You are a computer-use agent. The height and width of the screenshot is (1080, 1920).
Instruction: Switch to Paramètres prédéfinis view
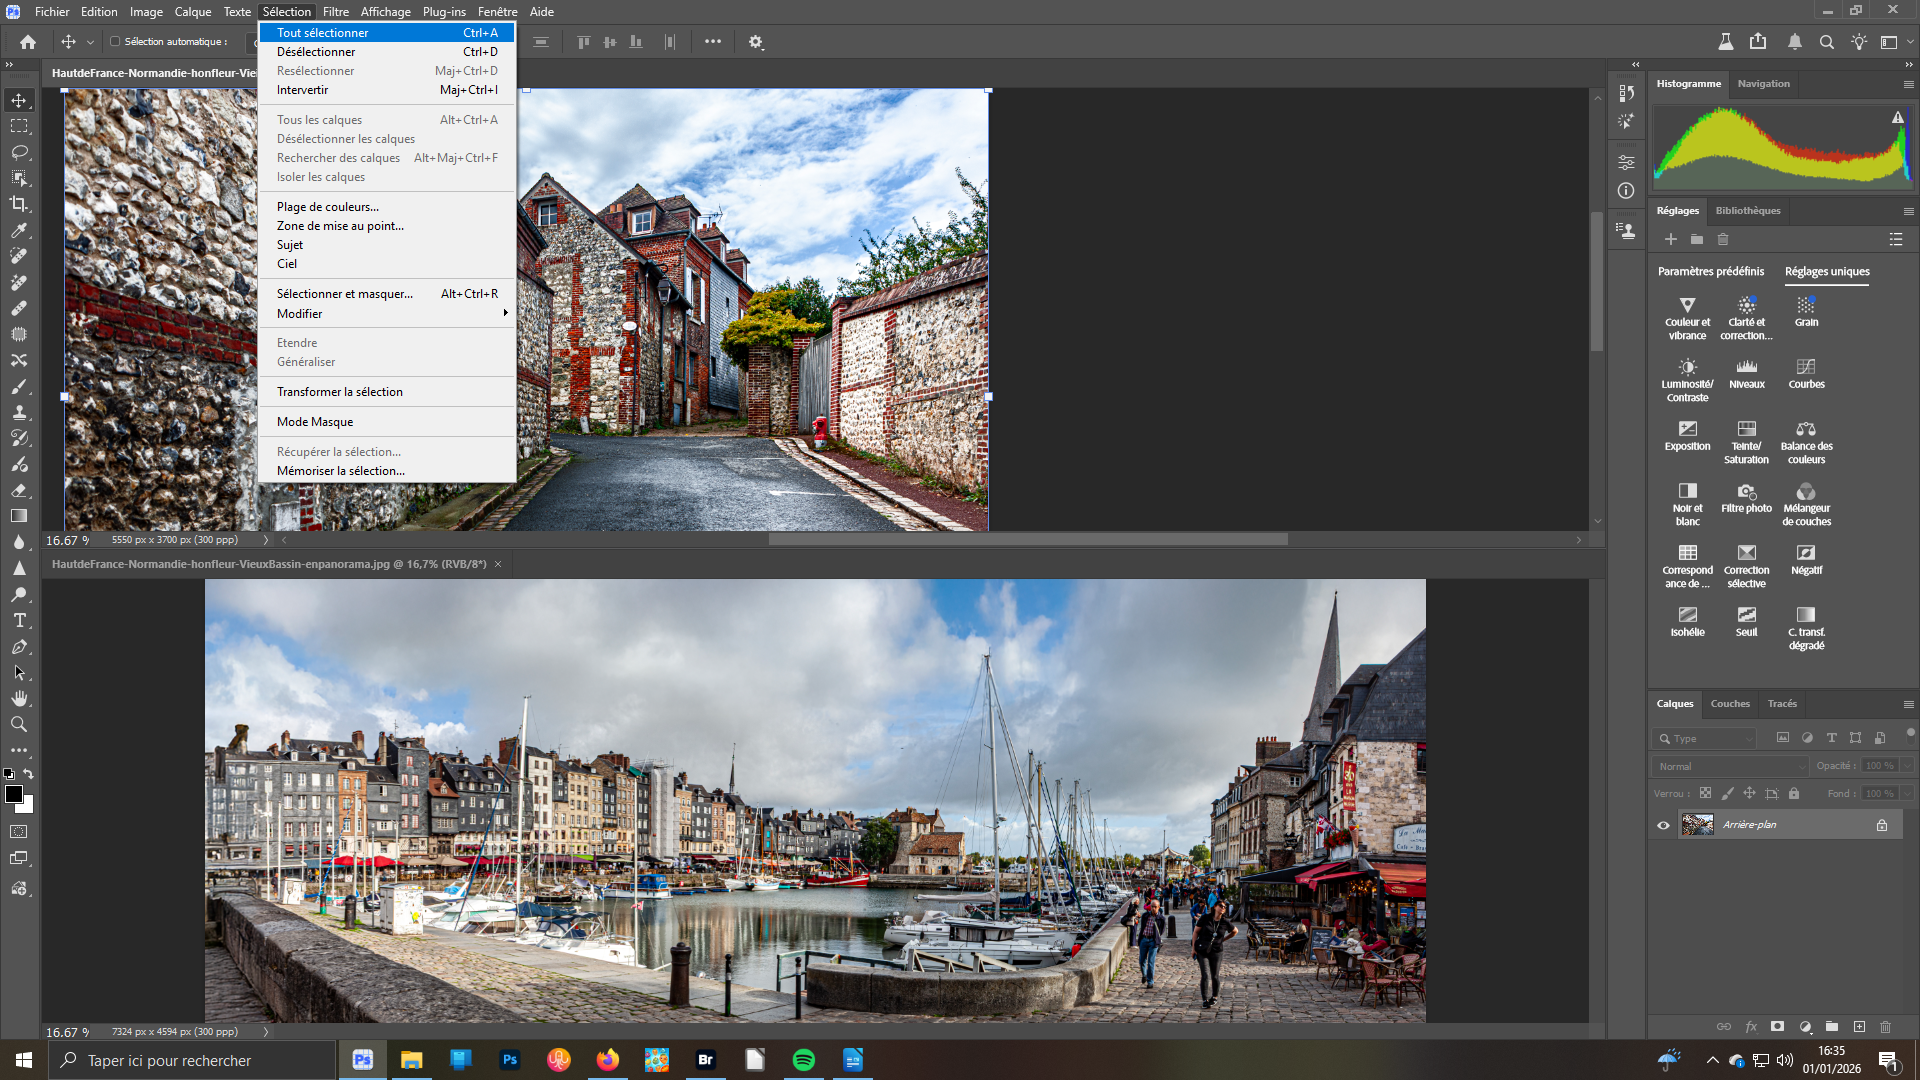pyautogui.click(x=1711, y=271)
